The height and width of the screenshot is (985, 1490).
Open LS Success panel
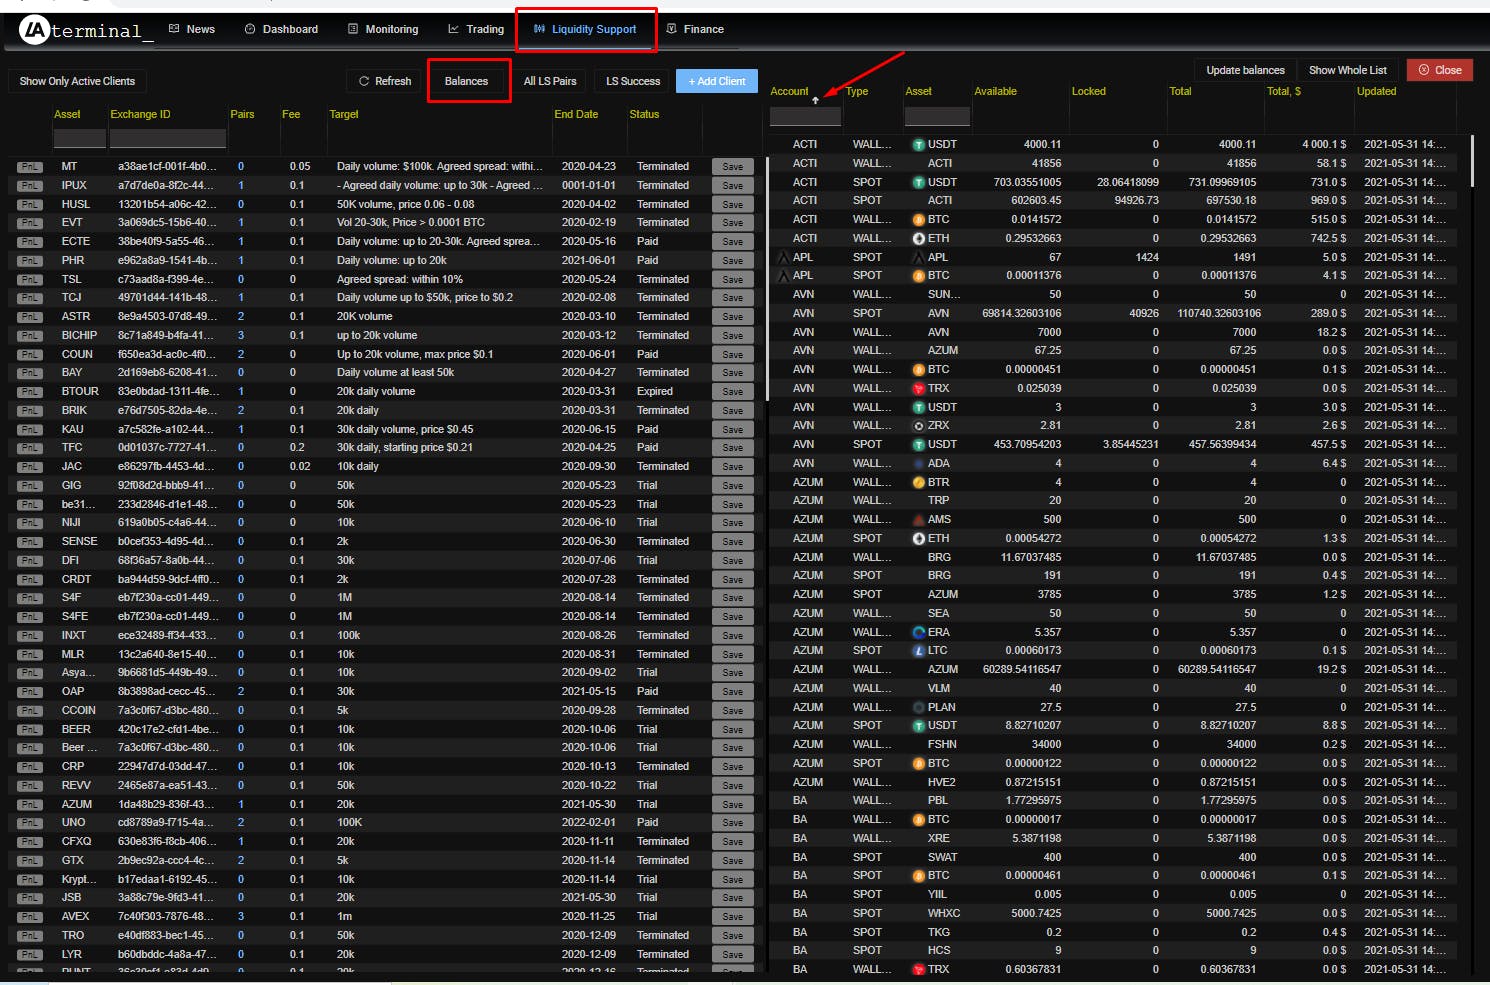tap(633, 81)
